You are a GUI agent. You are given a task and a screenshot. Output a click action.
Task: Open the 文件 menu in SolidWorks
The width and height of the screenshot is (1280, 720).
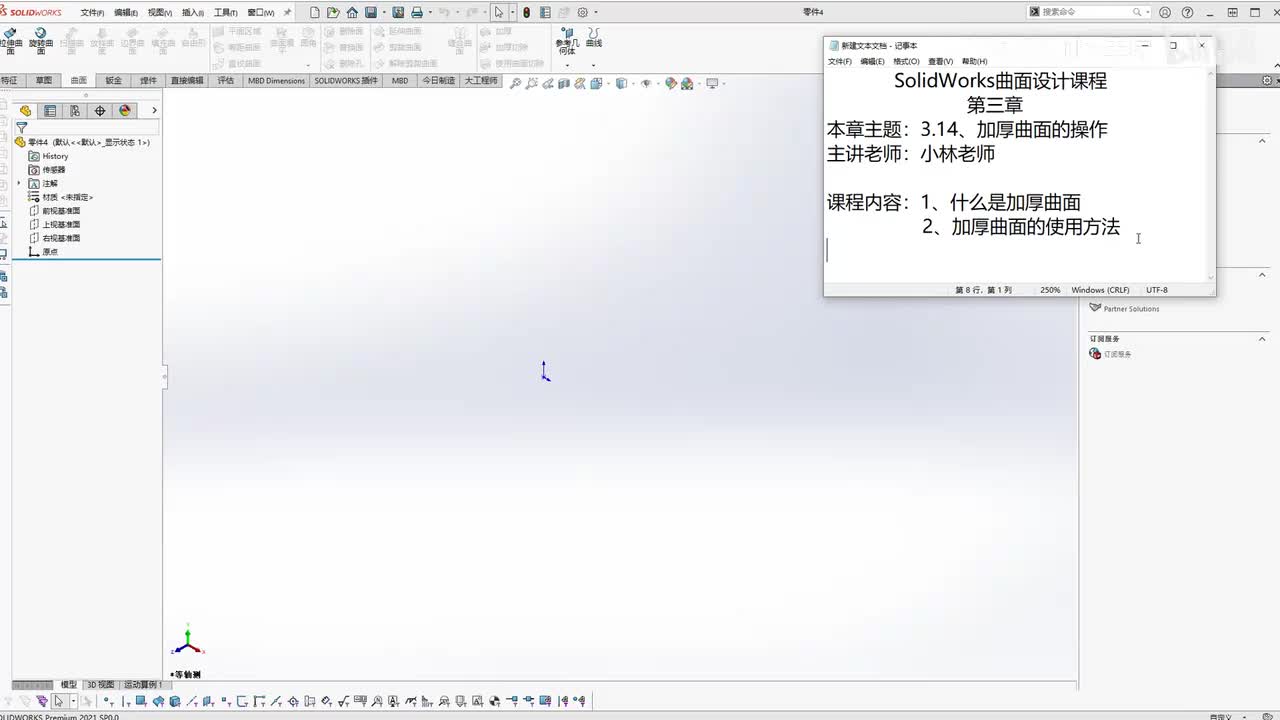(92, 13)
